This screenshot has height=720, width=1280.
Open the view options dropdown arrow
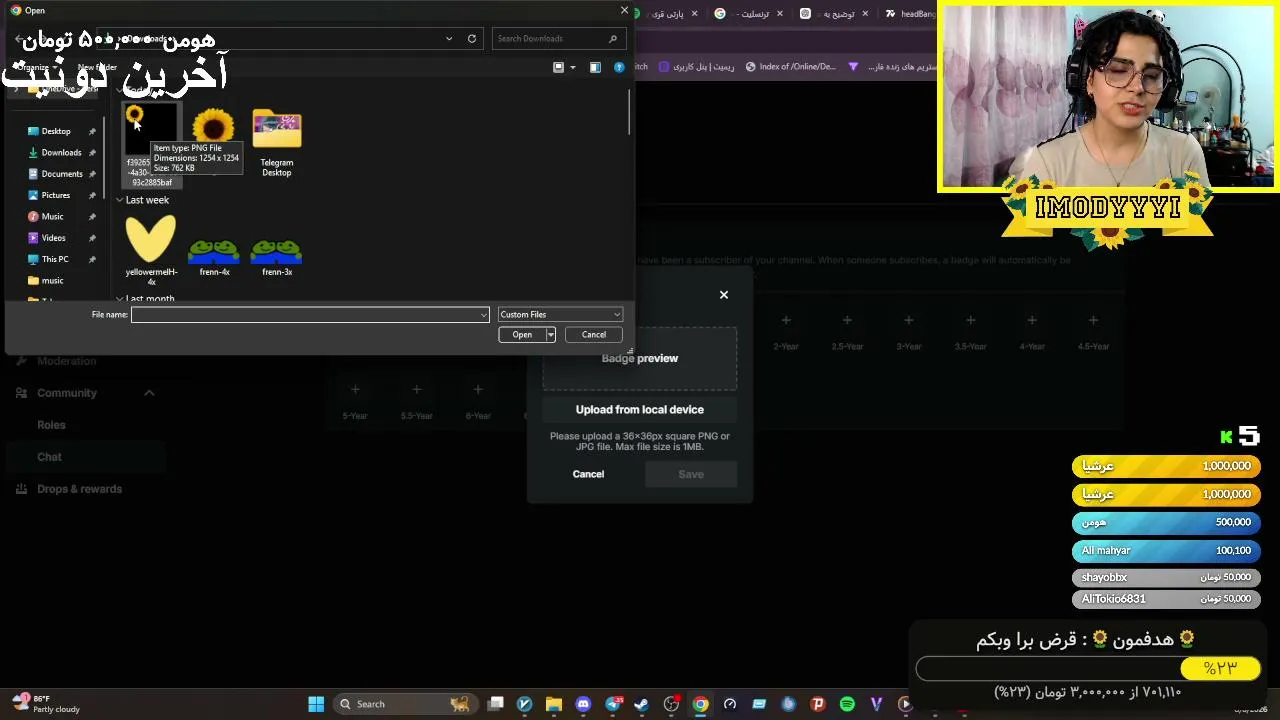573,67
